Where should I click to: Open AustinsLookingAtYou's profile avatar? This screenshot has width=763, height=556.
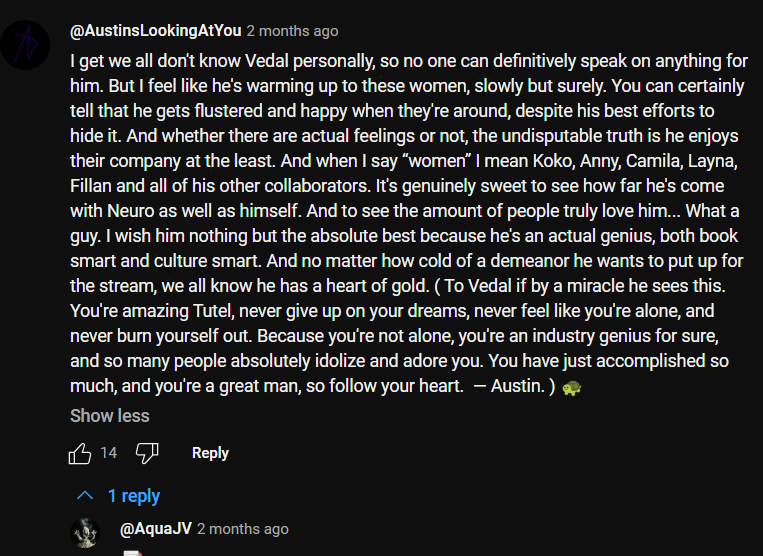click(x=25, y=44)
